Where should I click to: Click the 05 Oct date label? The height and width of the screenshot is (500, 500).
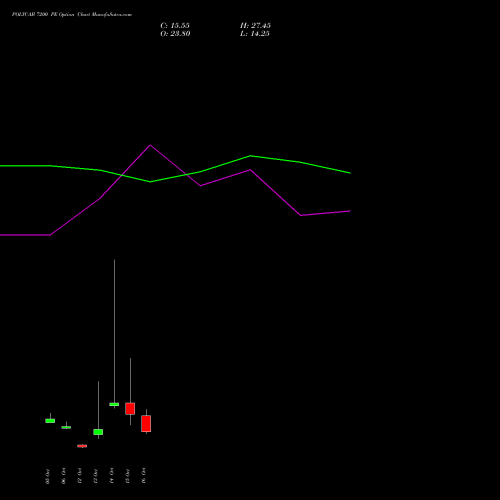tap(47, 476)
